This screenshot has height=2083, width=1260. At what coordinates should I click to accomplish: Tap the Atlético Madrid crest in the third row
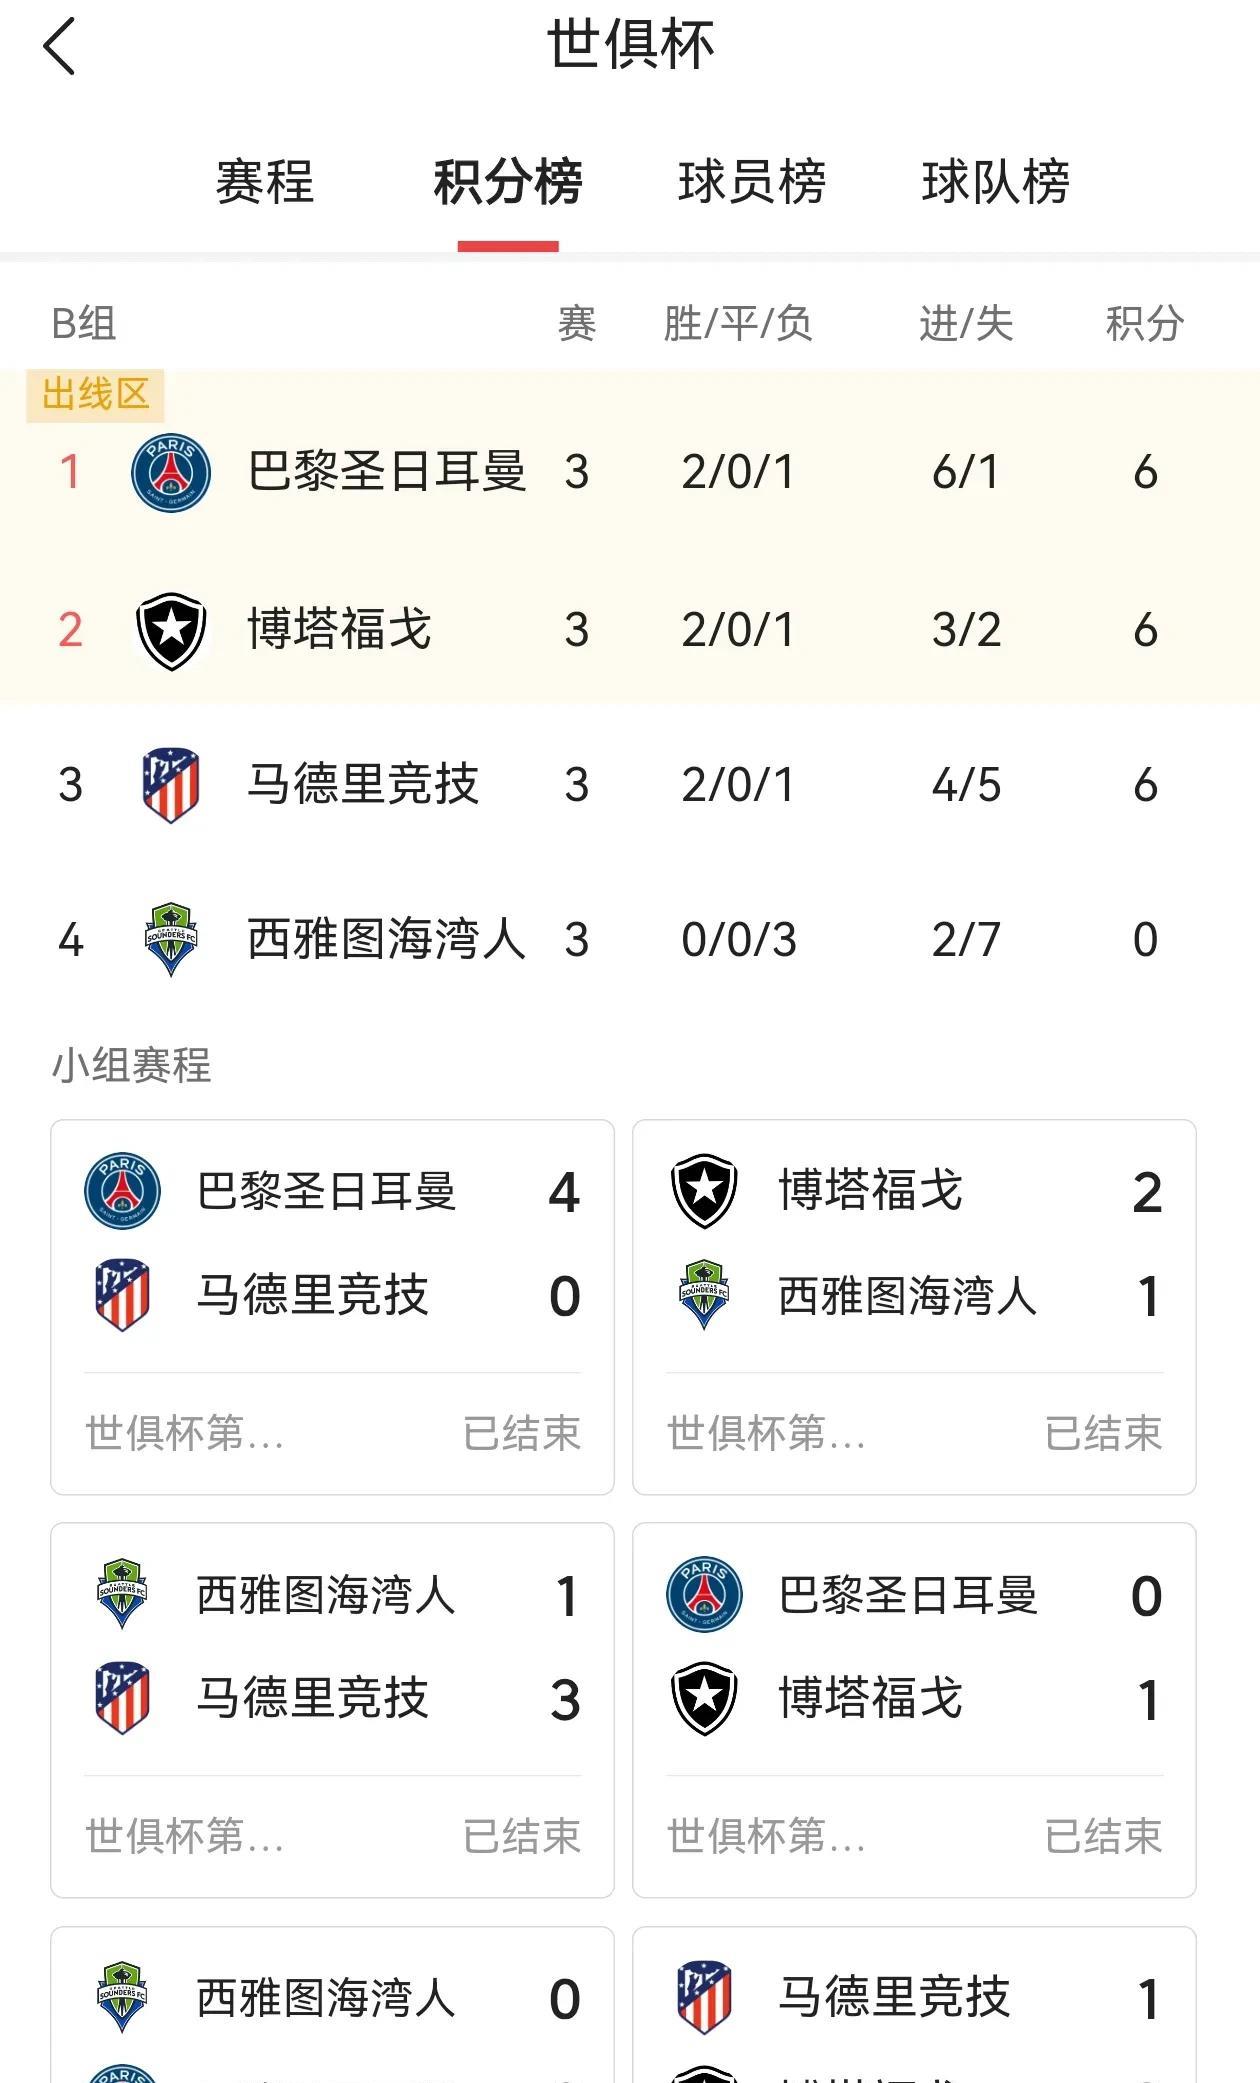171,785
